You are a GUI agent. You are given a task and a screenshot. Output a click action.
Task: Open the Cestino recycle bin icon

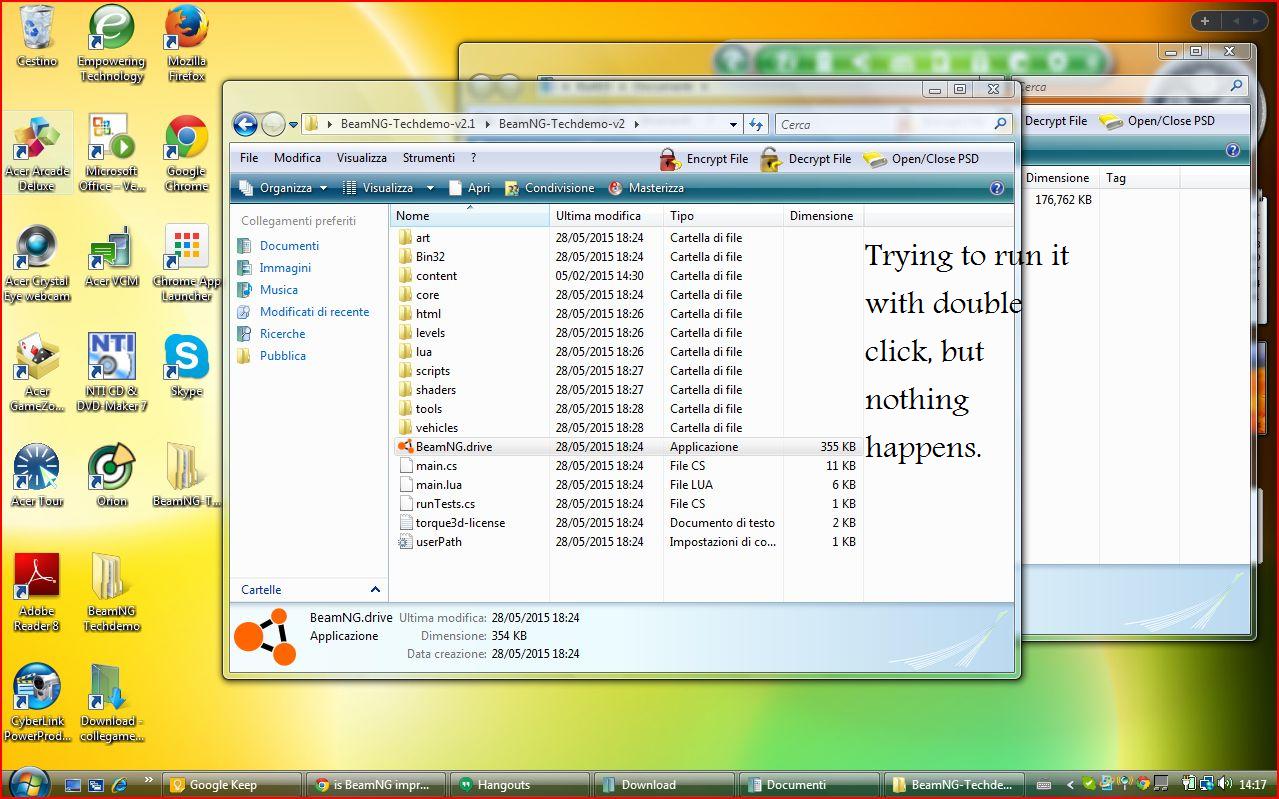pos(37,36)
